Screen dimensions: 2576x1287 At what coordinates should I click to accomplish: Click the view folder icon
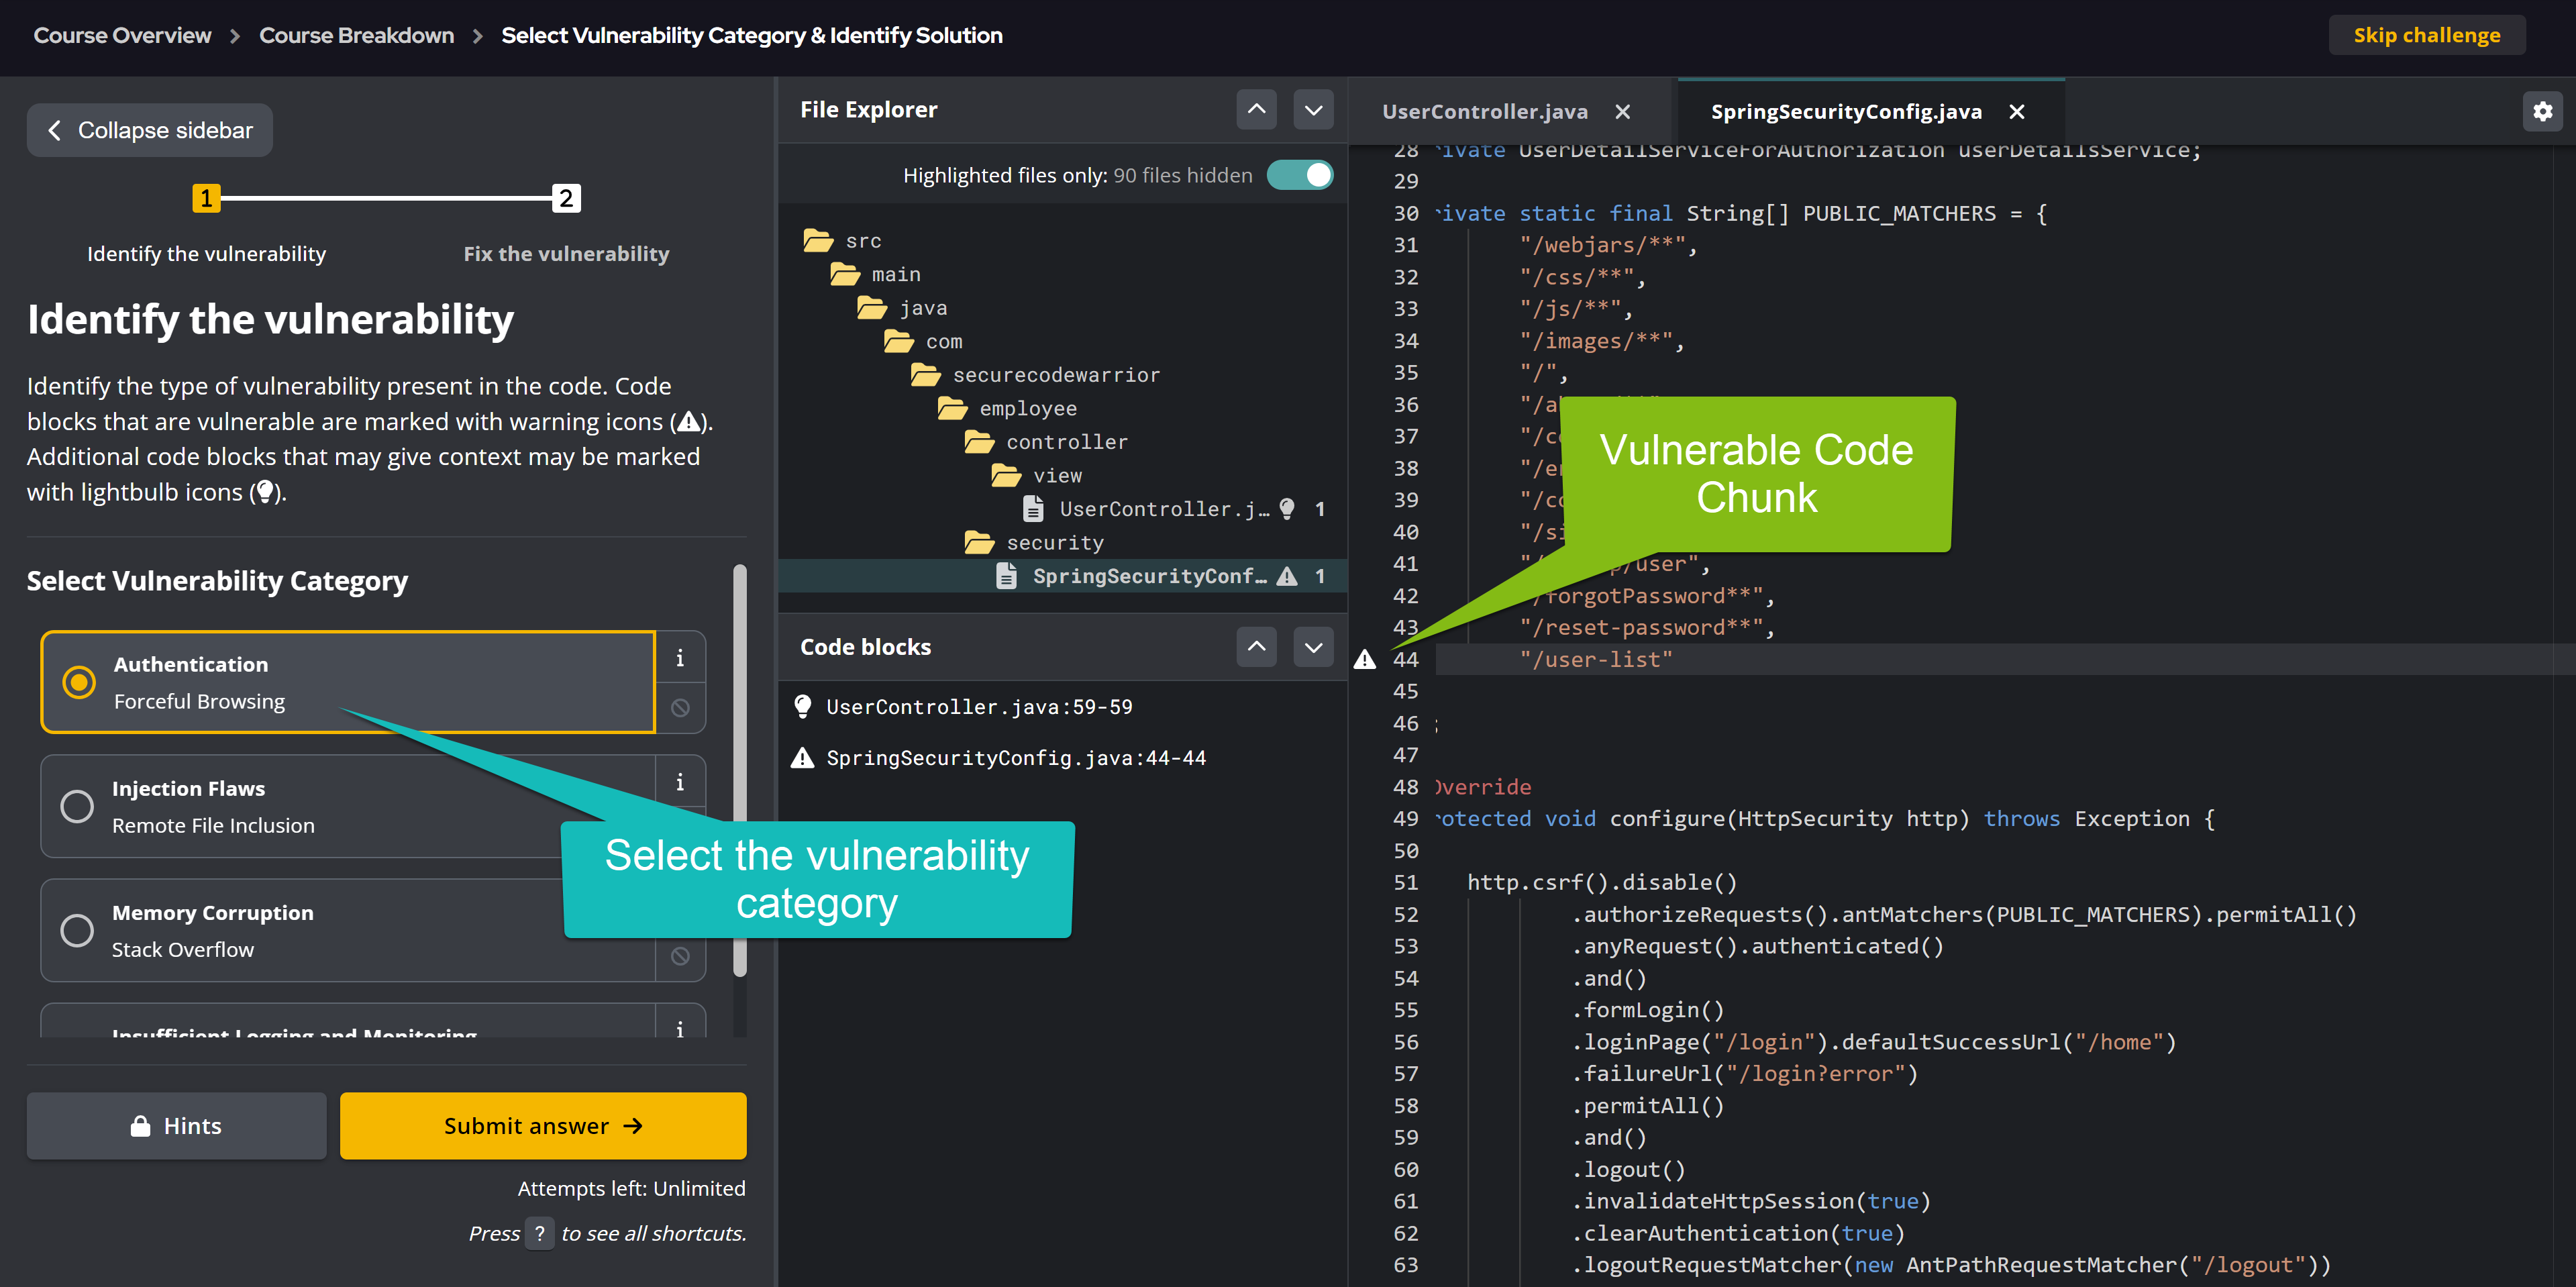click(1006, 475)
